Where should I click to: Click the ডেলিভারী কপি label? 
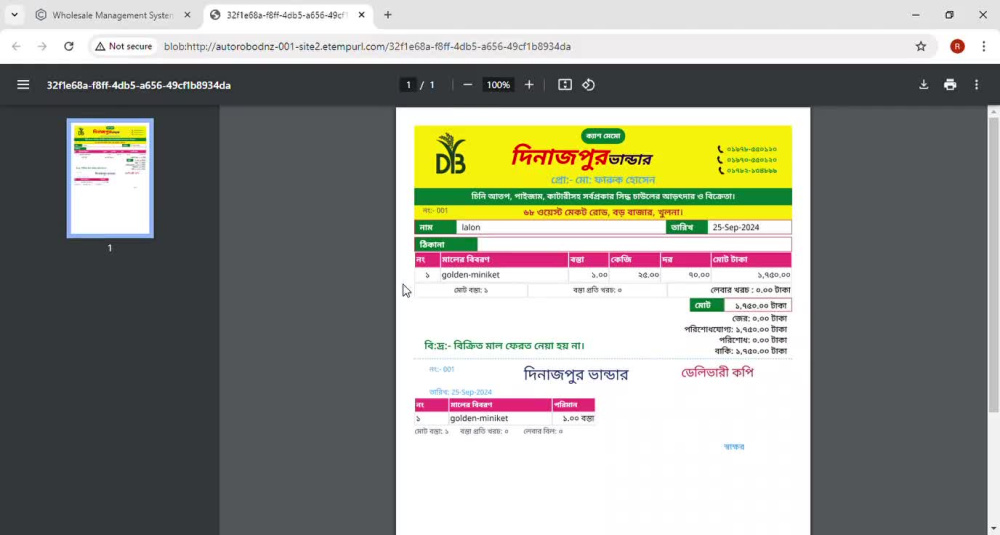pos(717,372)
